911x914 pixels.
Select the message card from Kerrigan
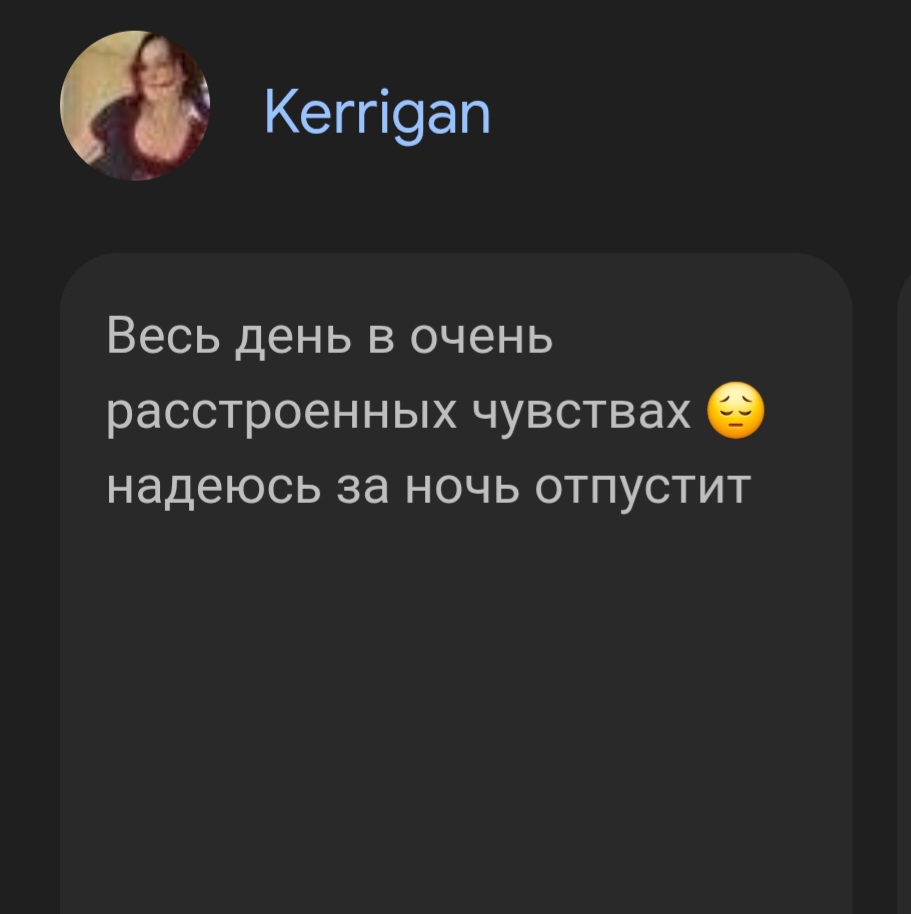456,583
